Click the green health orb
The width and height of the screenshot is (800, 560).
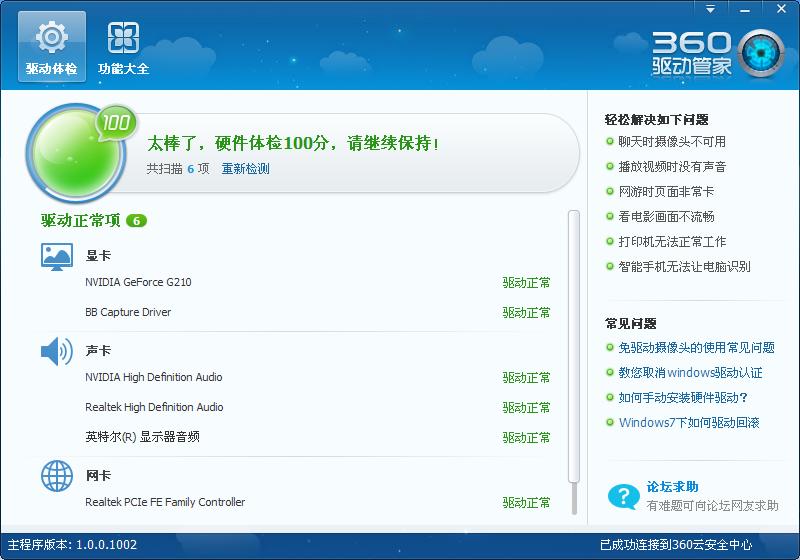pyautogui.click(x=77, y=153)
